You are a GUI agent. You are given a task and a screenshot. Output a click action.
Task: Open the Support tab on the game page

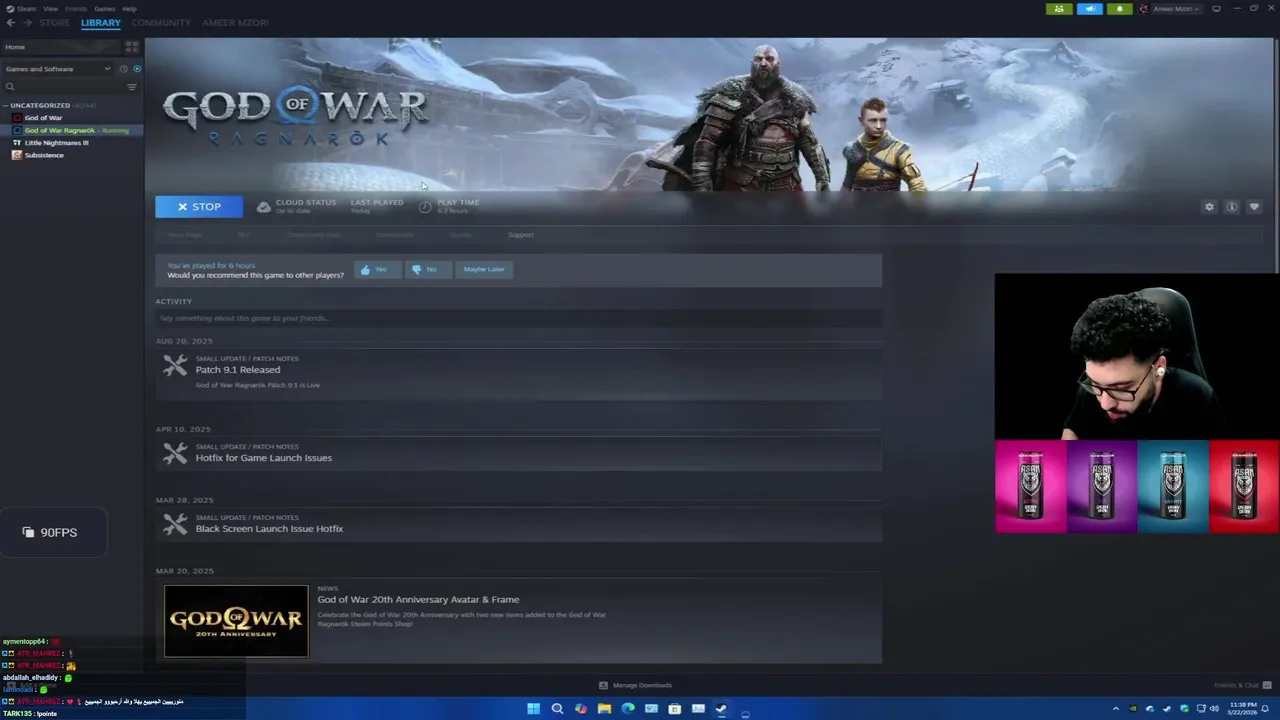coord(520,235)
